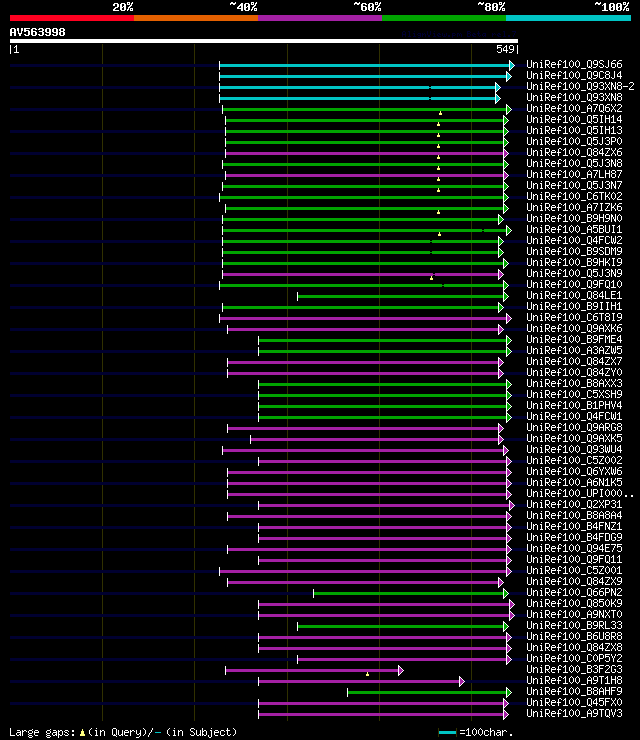This screenshot has width=640, height=740.
Task: Click the green alignment bar for B8AHF9
Action: click(427, 693)
